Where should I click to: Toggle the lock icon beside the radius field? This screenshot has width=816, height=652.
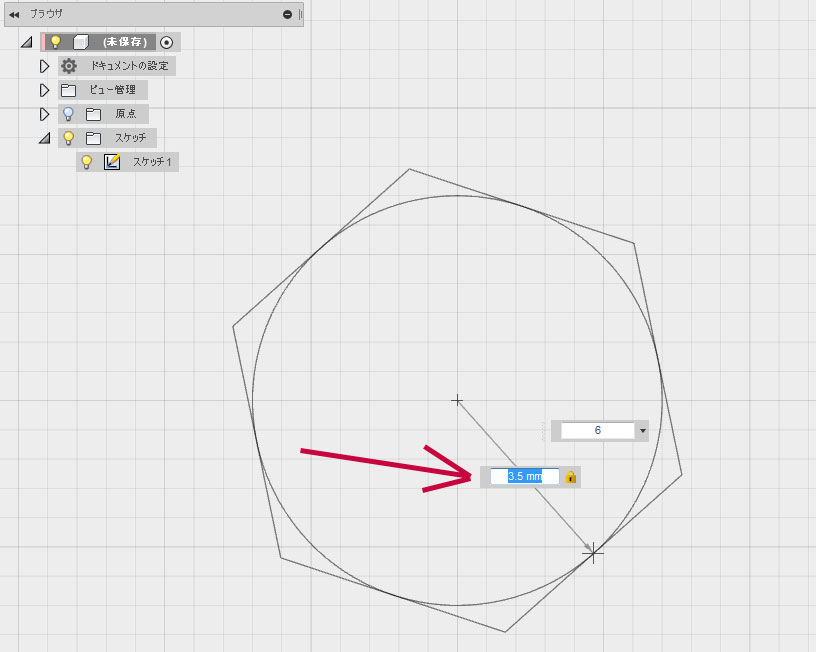point(570,477)
